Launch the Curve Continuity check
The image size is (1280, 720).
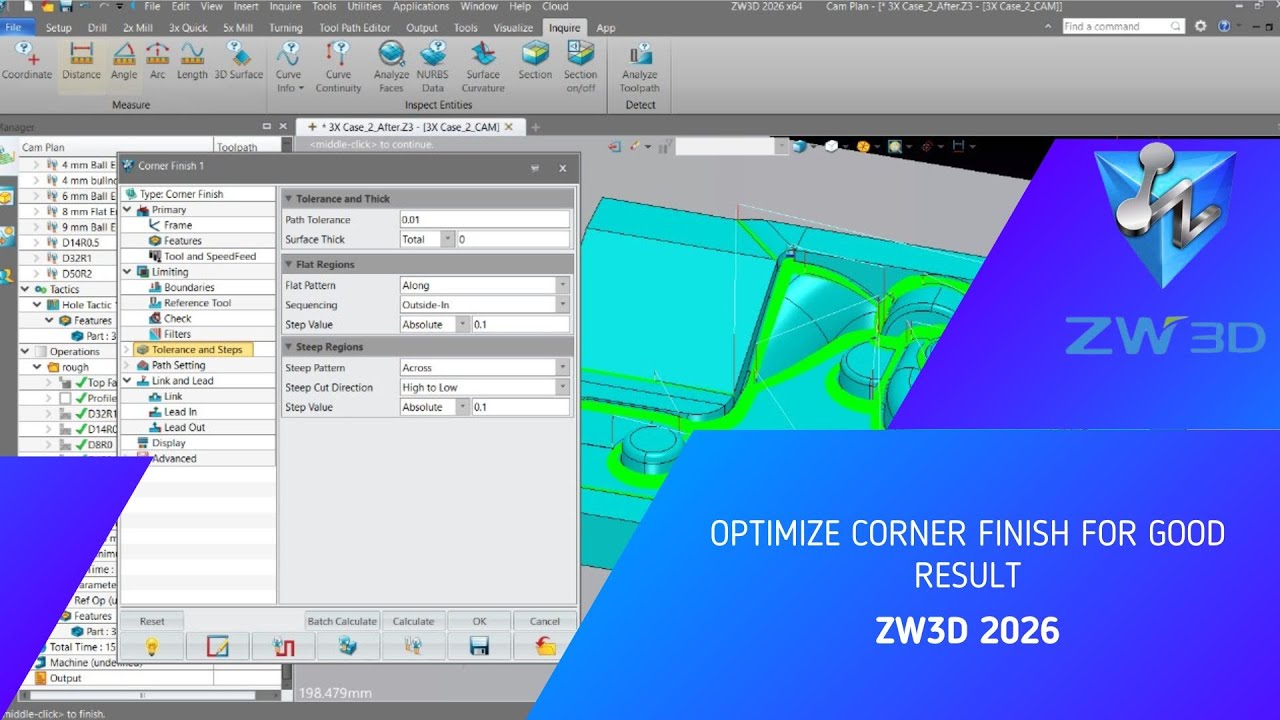338,67
